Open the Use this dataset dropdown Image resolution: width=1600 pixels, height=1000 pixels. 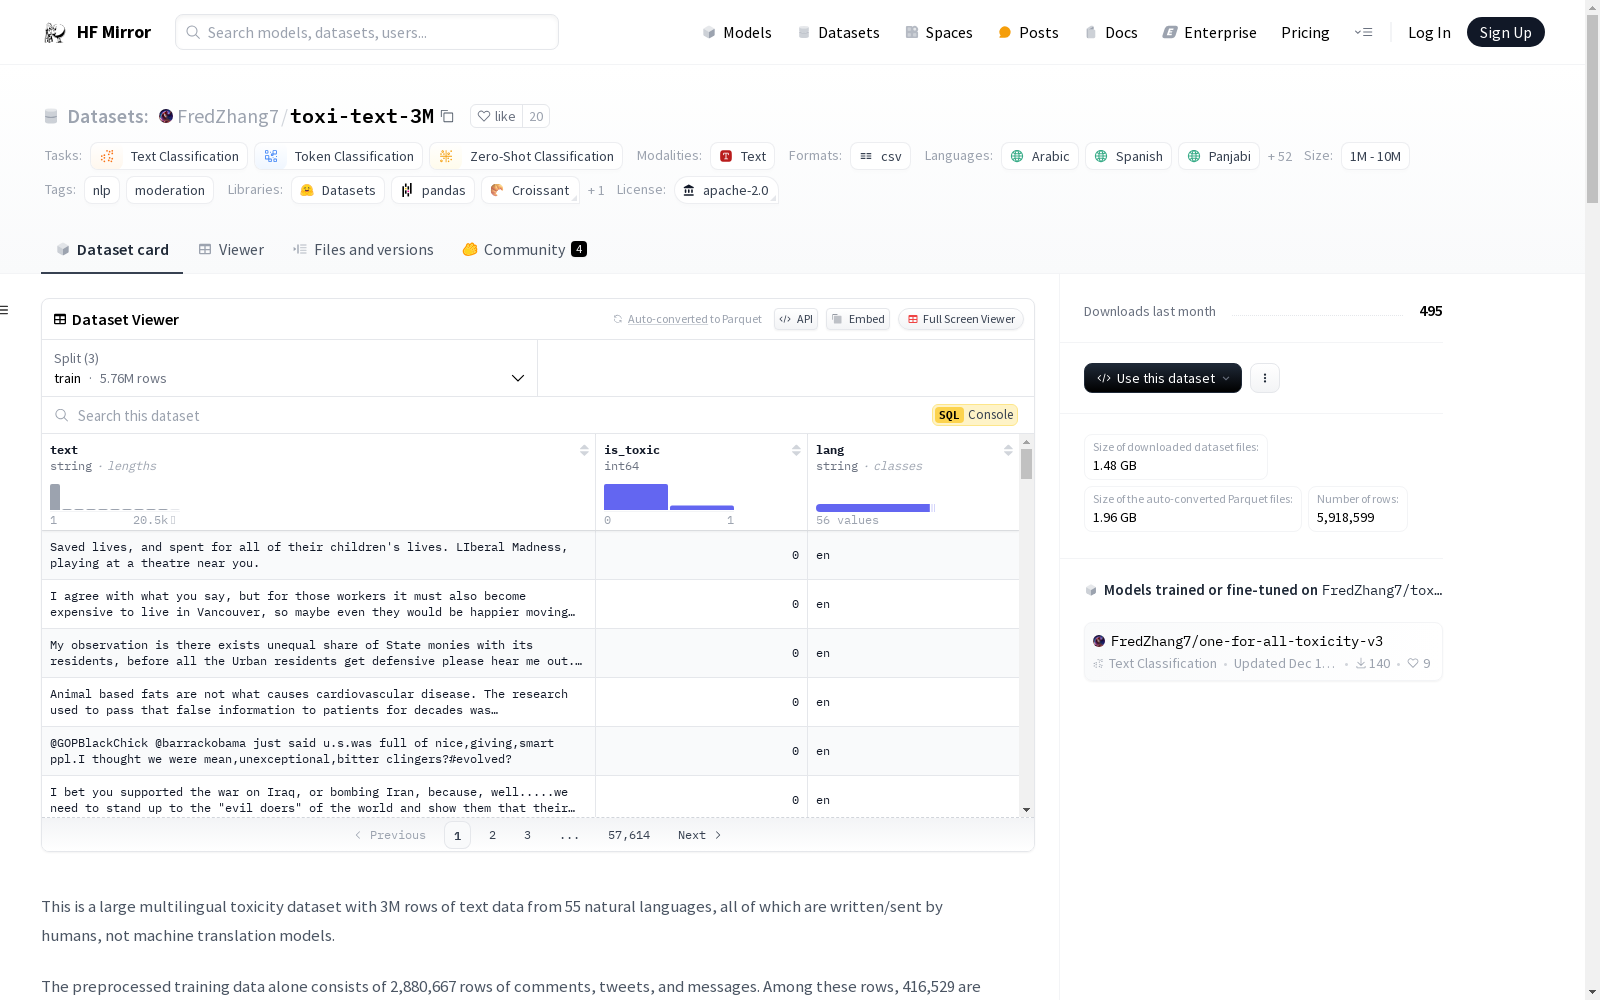tap(1163, 378)
